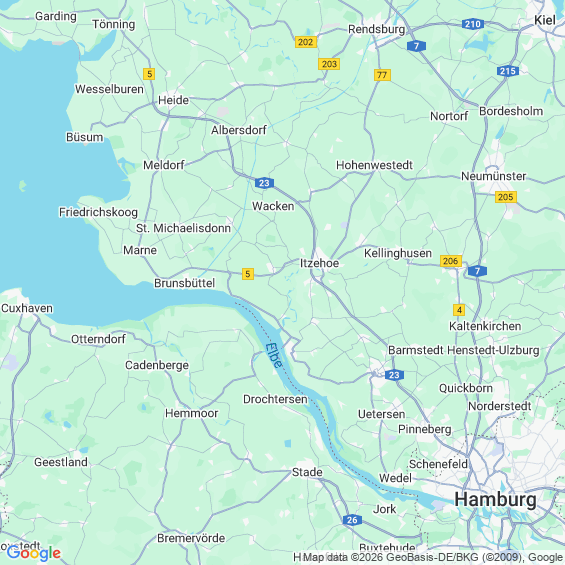Select the Brunsbüttel label
This screenshot has width=565, height=565.
(x=184, y=283)
